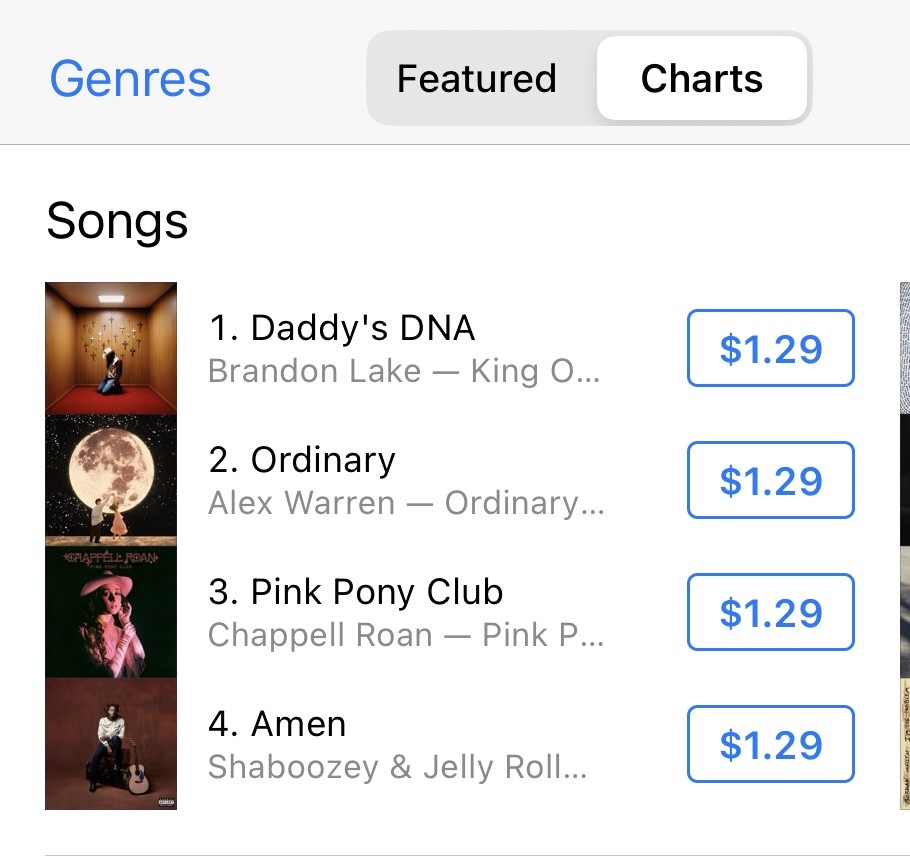Select the Brandon Lake artist subtitle

[x=404, y=371]
